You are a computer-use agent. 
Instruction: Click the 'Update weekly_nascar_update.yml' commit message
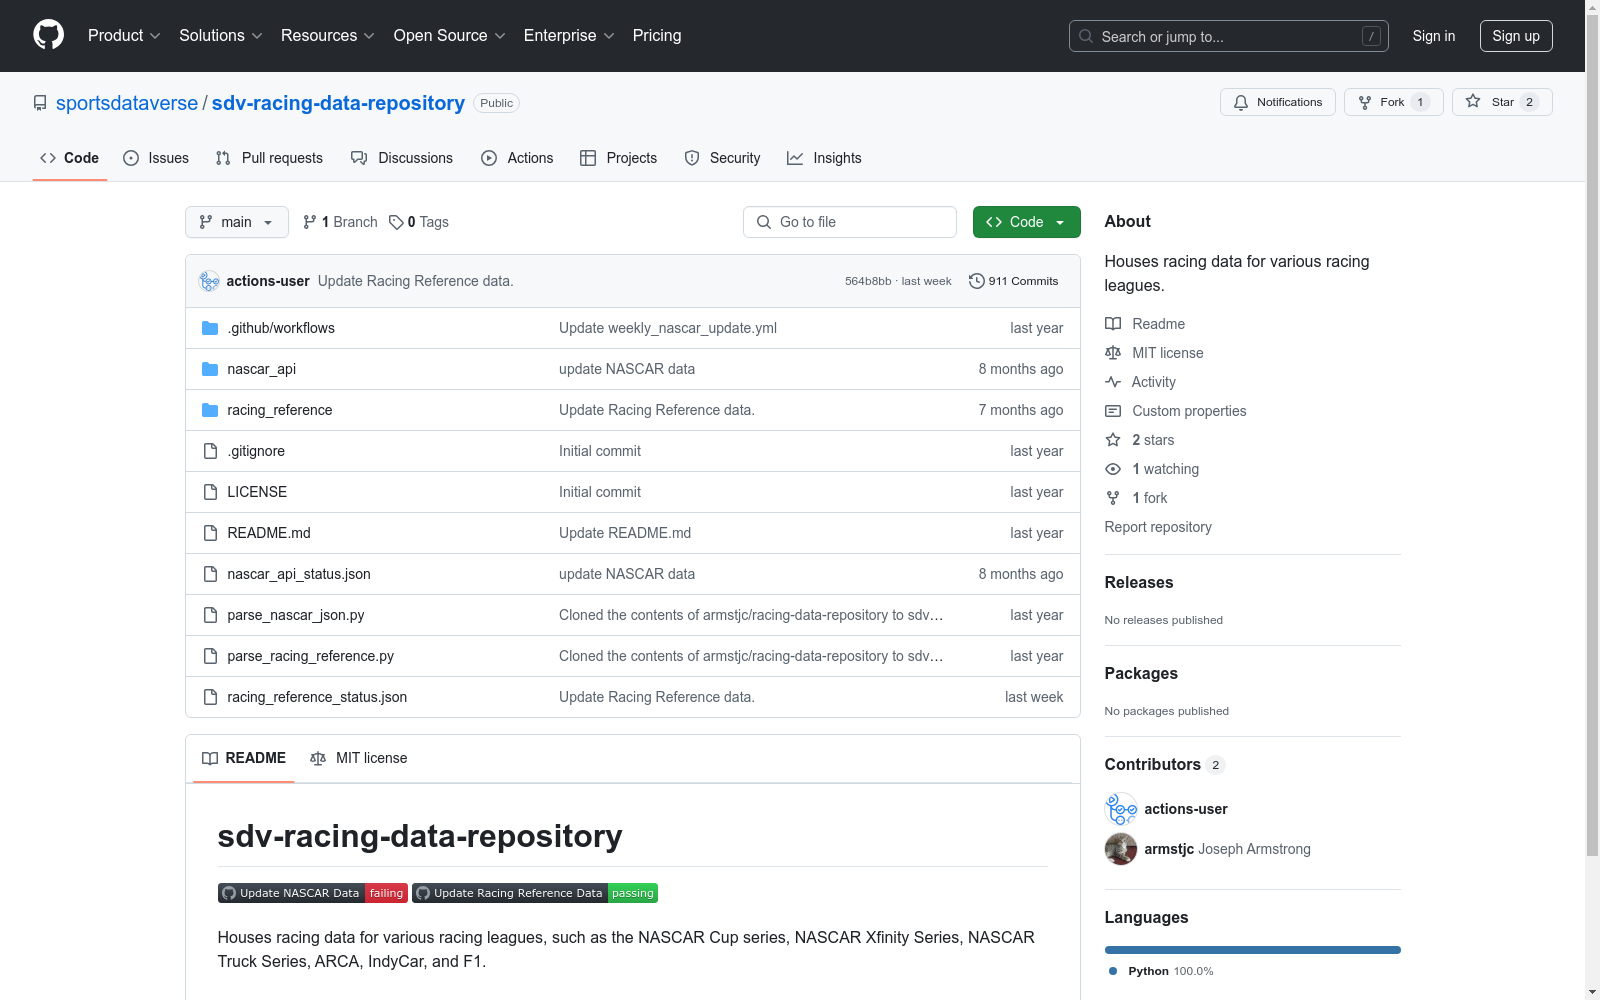click(x=668, y=328)
